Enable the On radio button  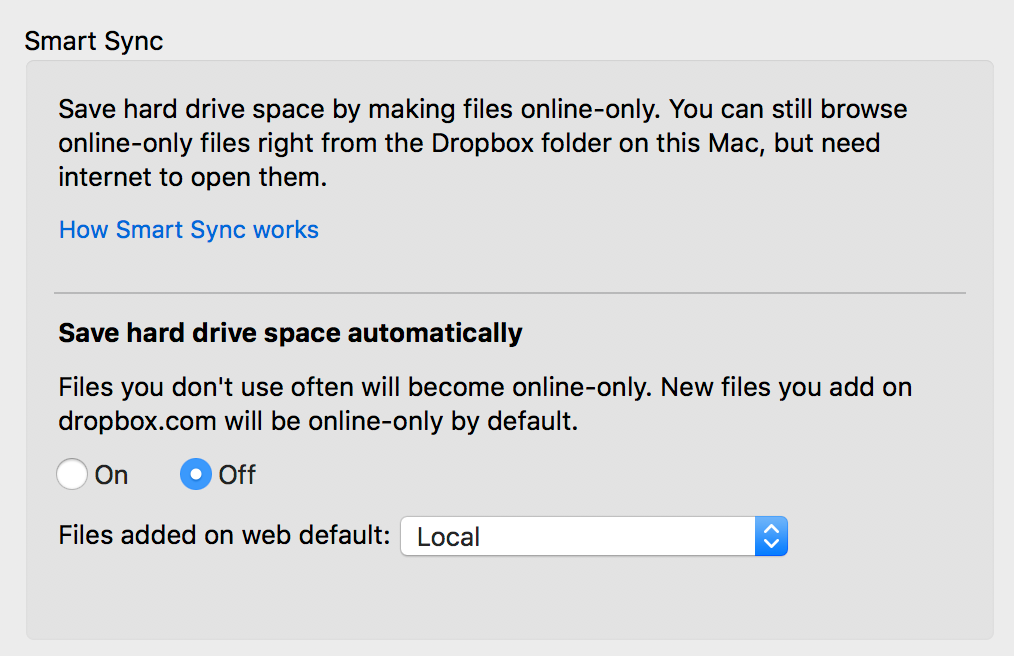point(72,475)
